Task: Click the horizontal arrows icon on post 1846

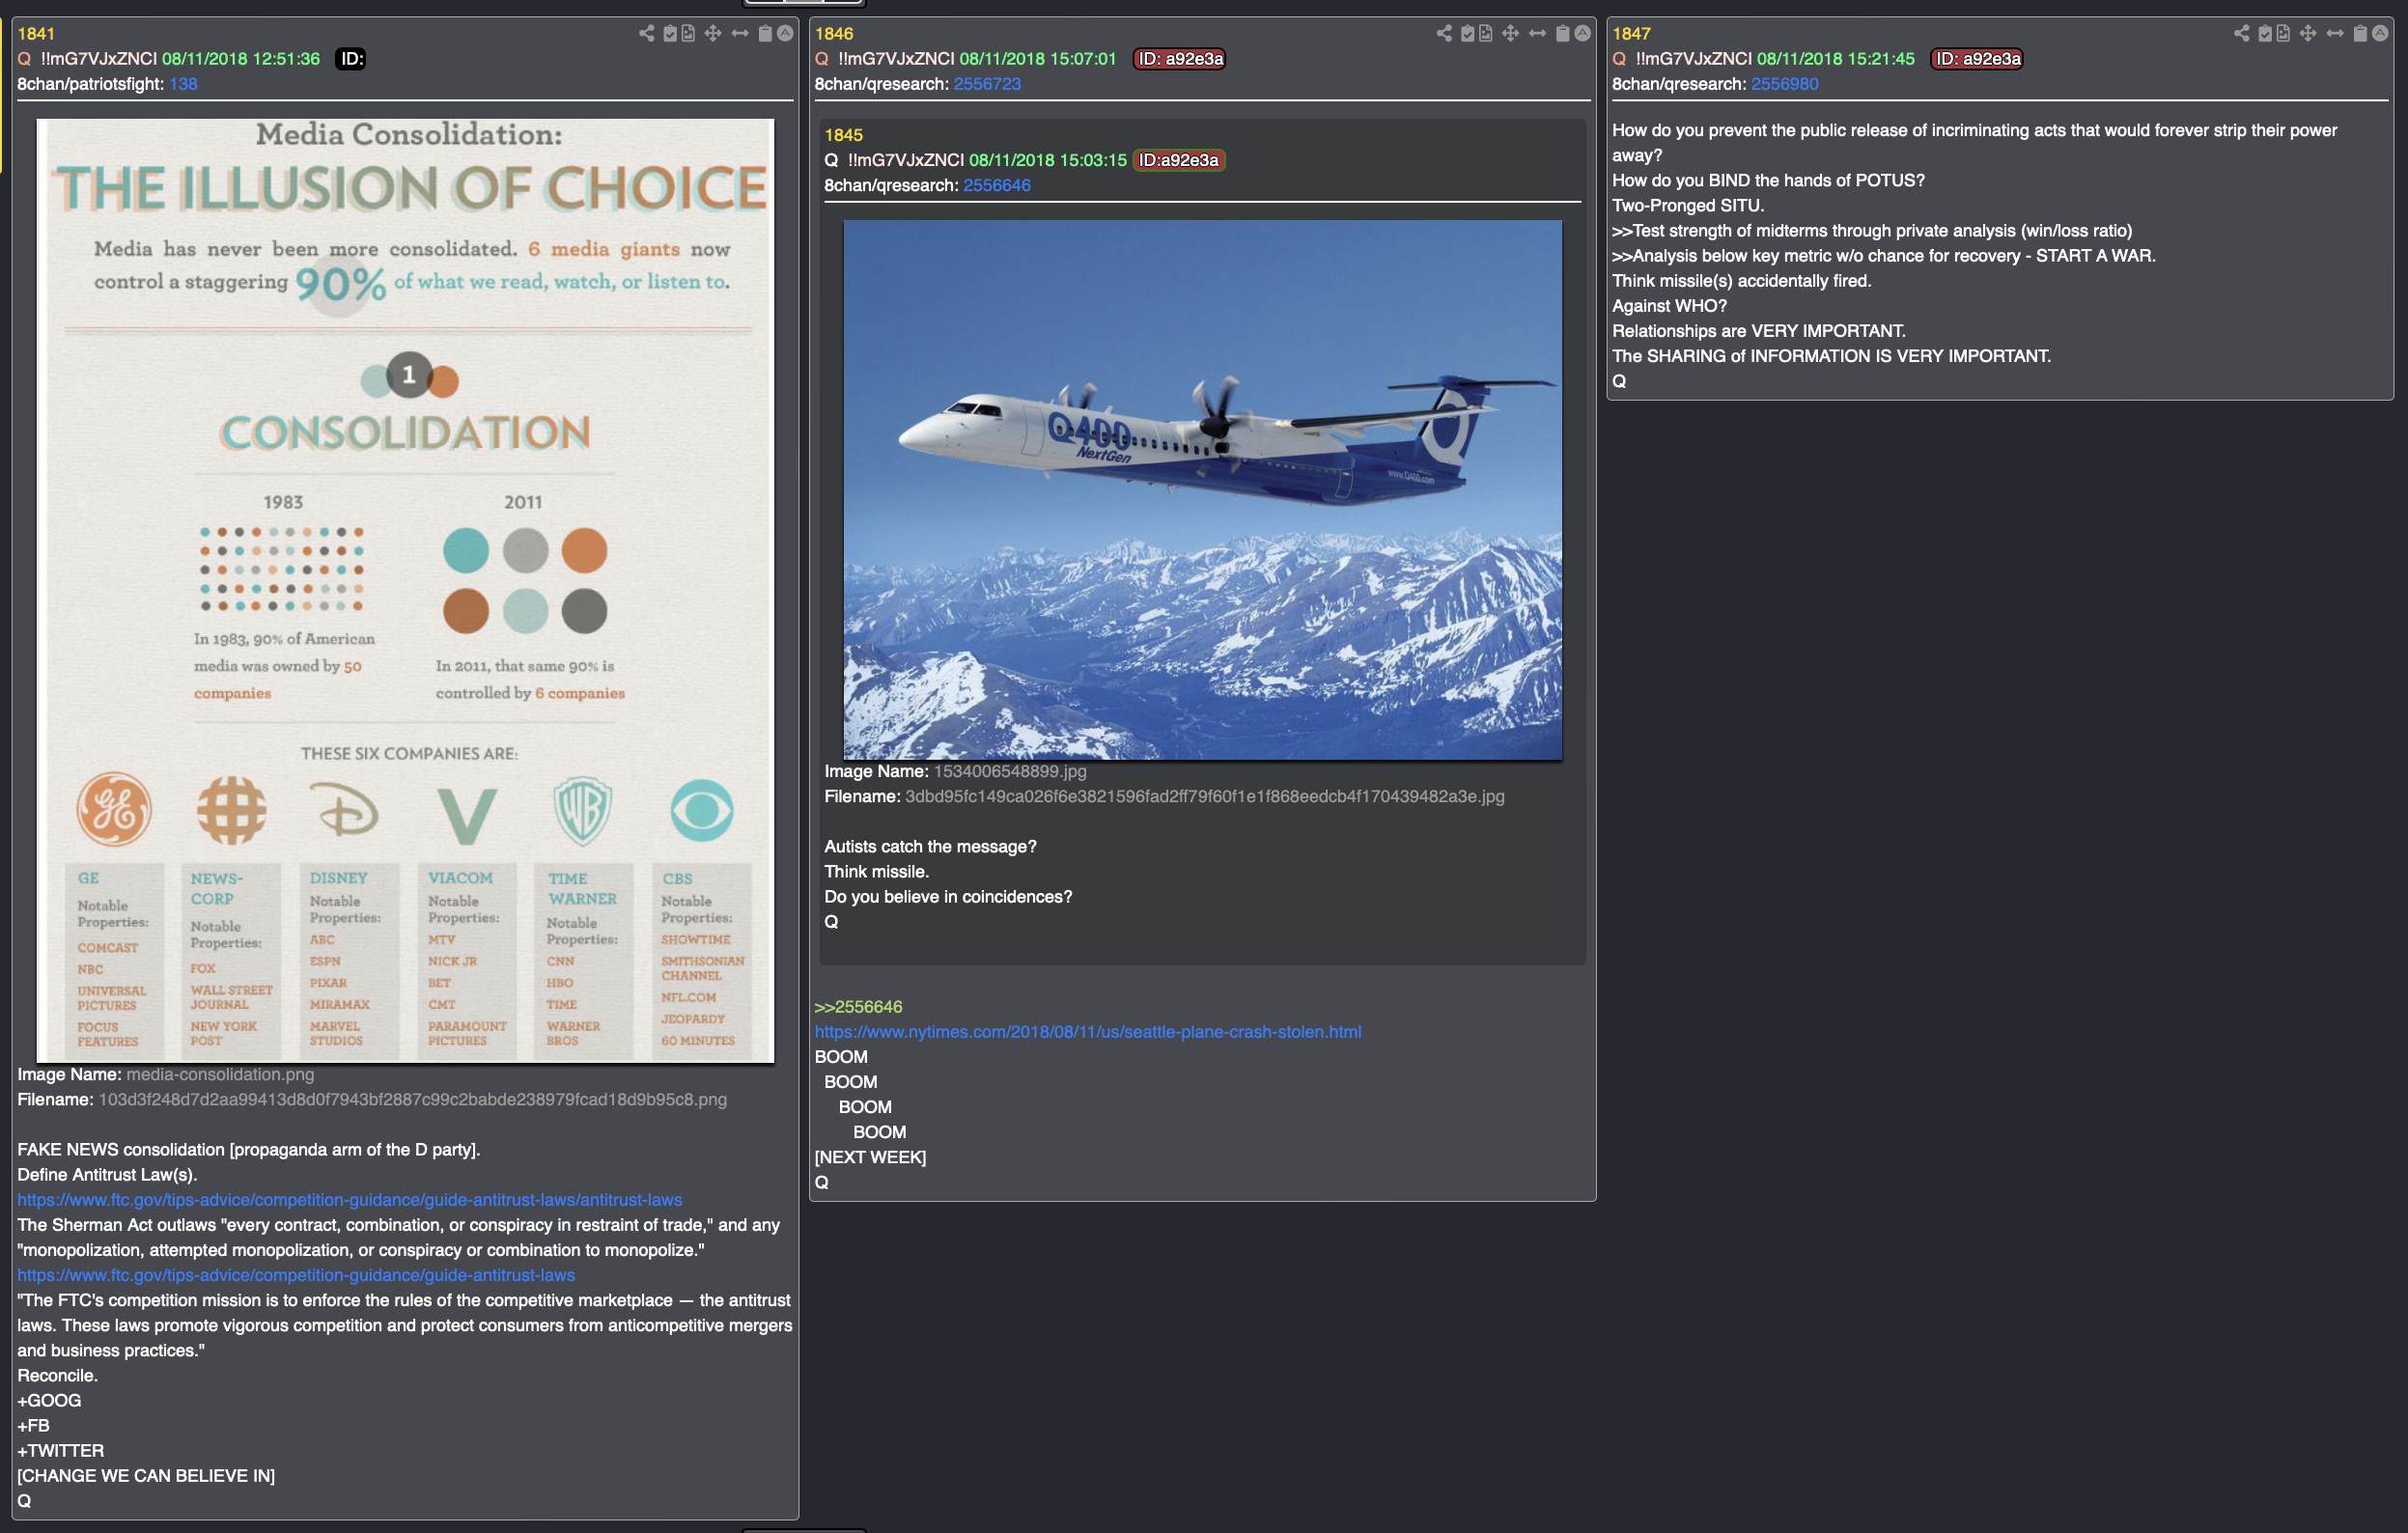Action: tap(1538, 33)
